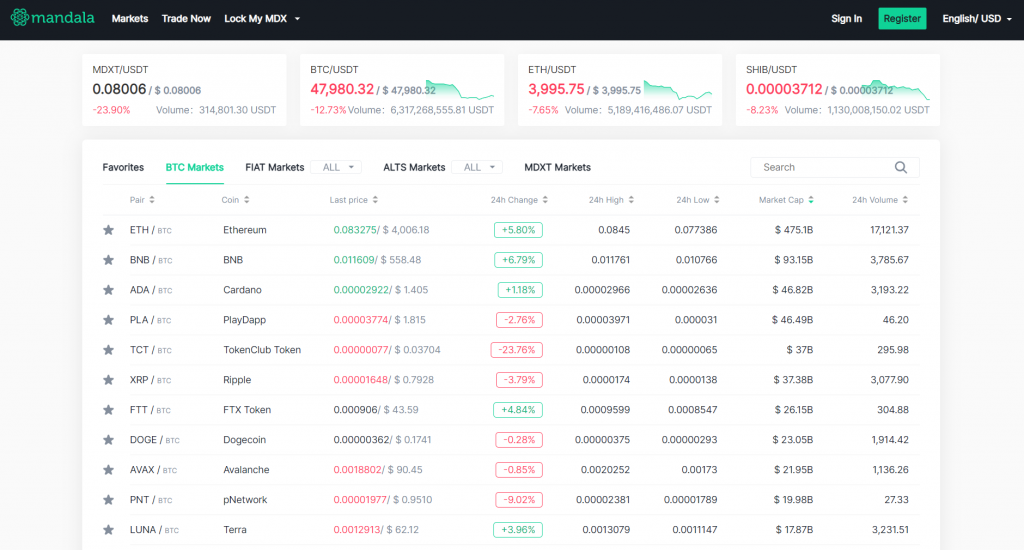Favorite the DOGE / BTC pair star
1024x550 pixels.
pyautogui.click(x=108, y=440)
